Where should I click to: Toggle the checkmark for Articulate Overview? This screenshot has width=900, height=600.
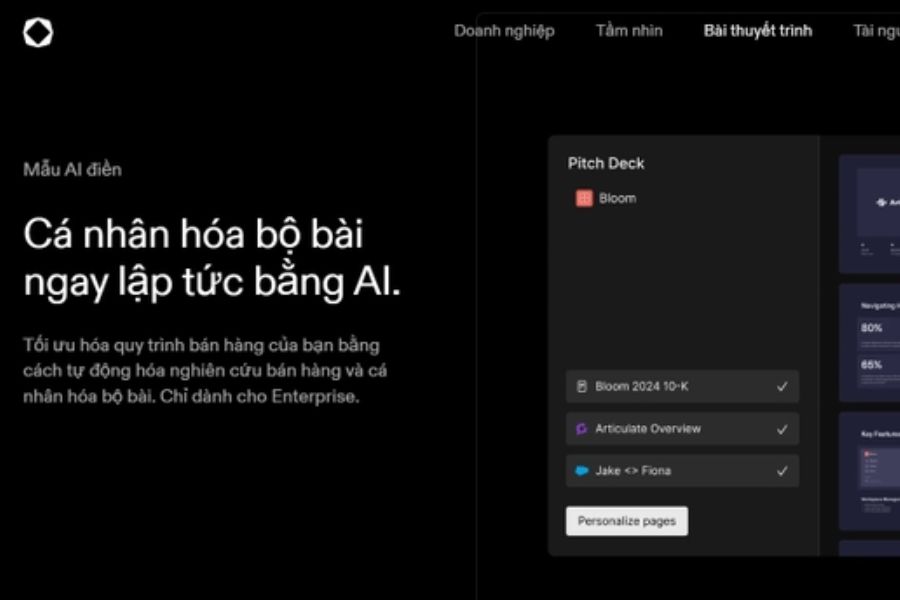tap(782, 429)
